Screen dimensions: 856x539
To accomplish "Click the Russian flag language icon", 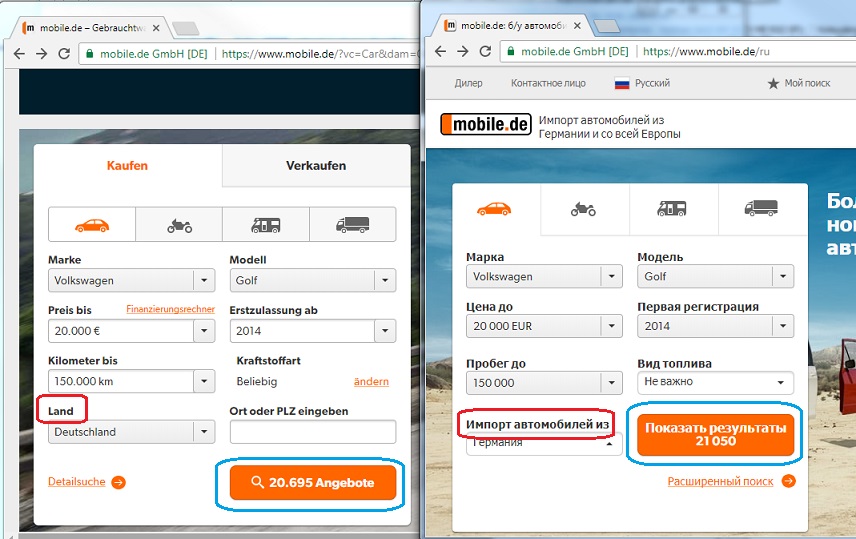I will (621, 84).
